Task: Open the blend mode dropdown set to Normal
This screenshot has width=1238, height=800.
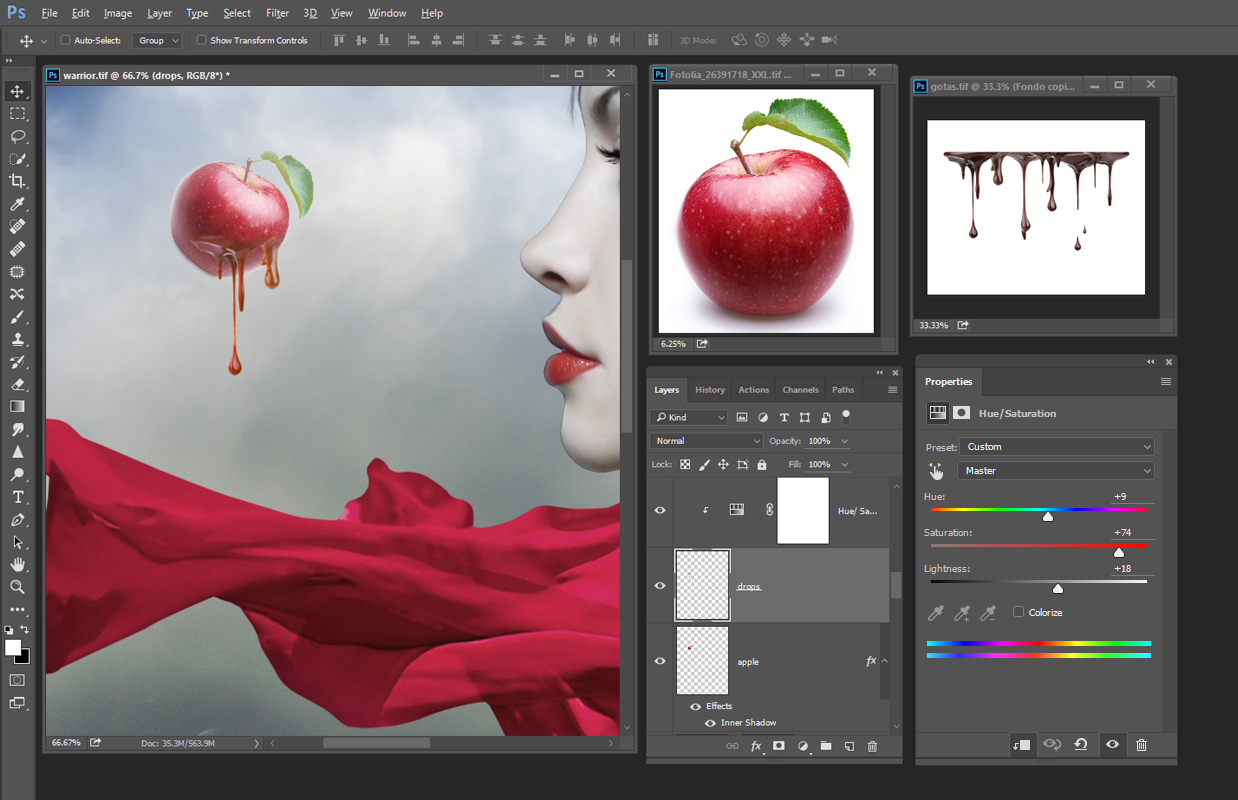Action: click(x=707, y=441)
